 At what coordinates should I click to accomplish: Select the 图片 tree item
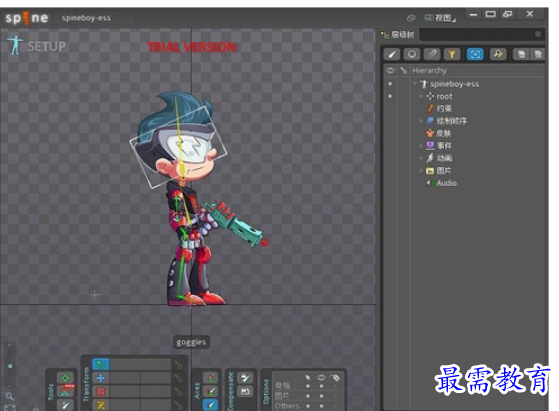(x=439, y=170)
